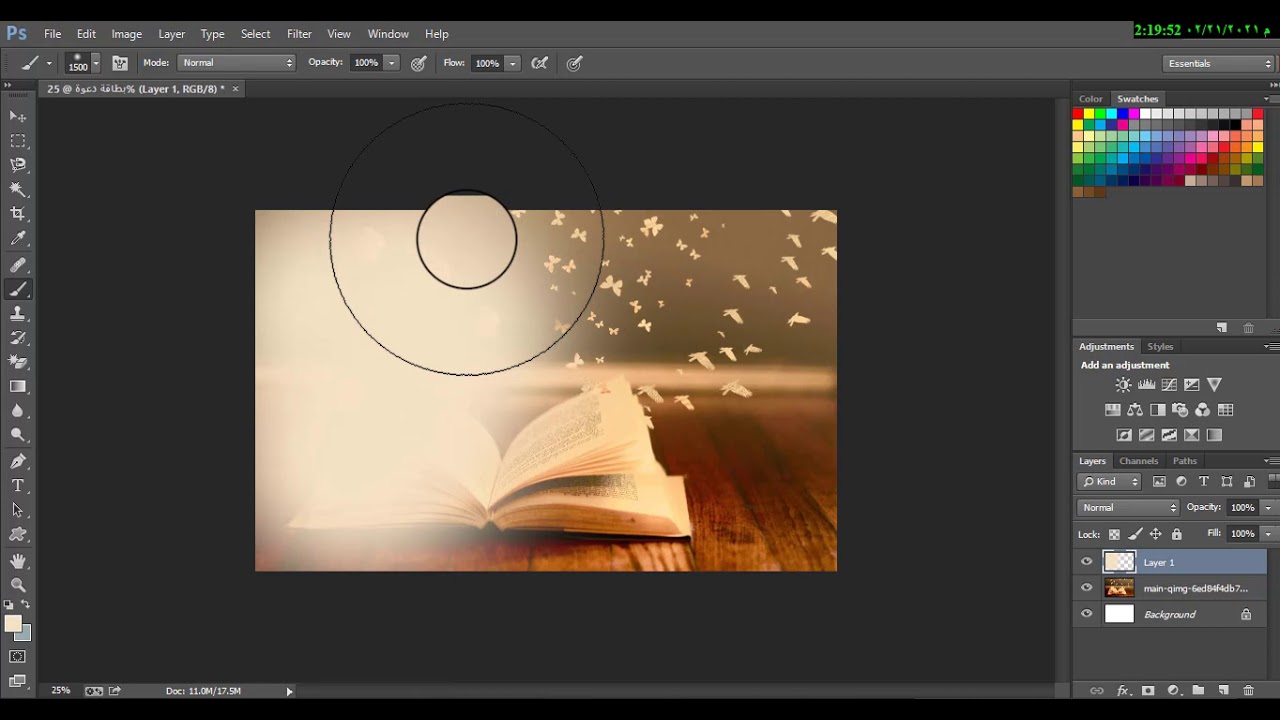
Task: Pick the red swatch in Swatches panel
Action: pyautogui.click(x=1078, y=114)
